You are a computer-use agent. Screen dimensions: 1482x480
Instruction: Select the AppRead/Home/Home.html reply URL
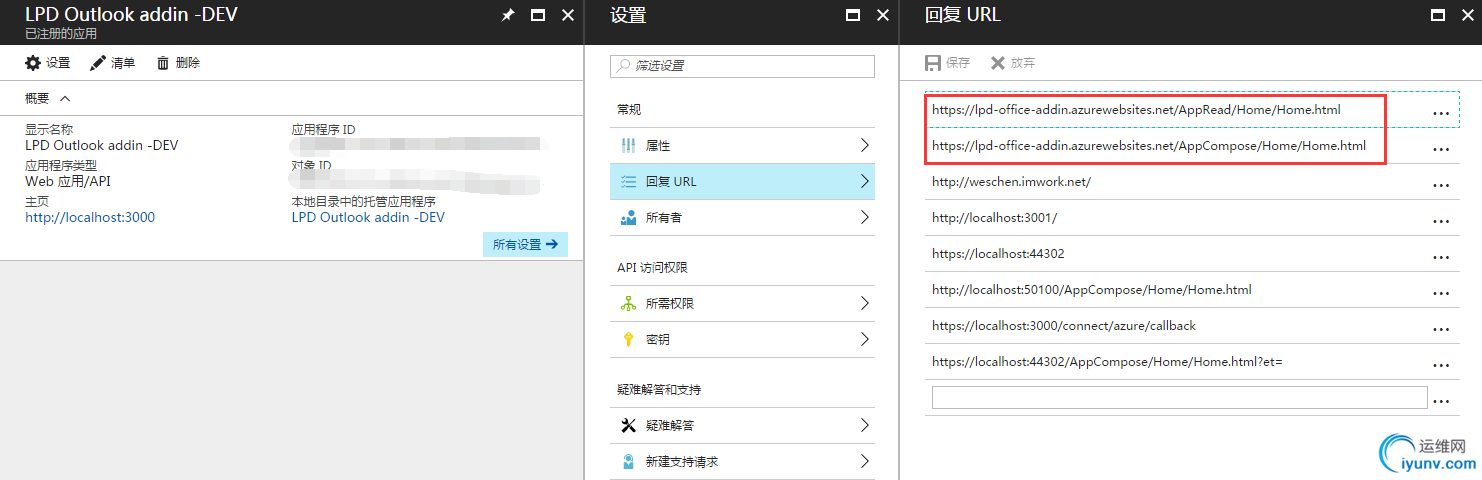[1136, 110]
